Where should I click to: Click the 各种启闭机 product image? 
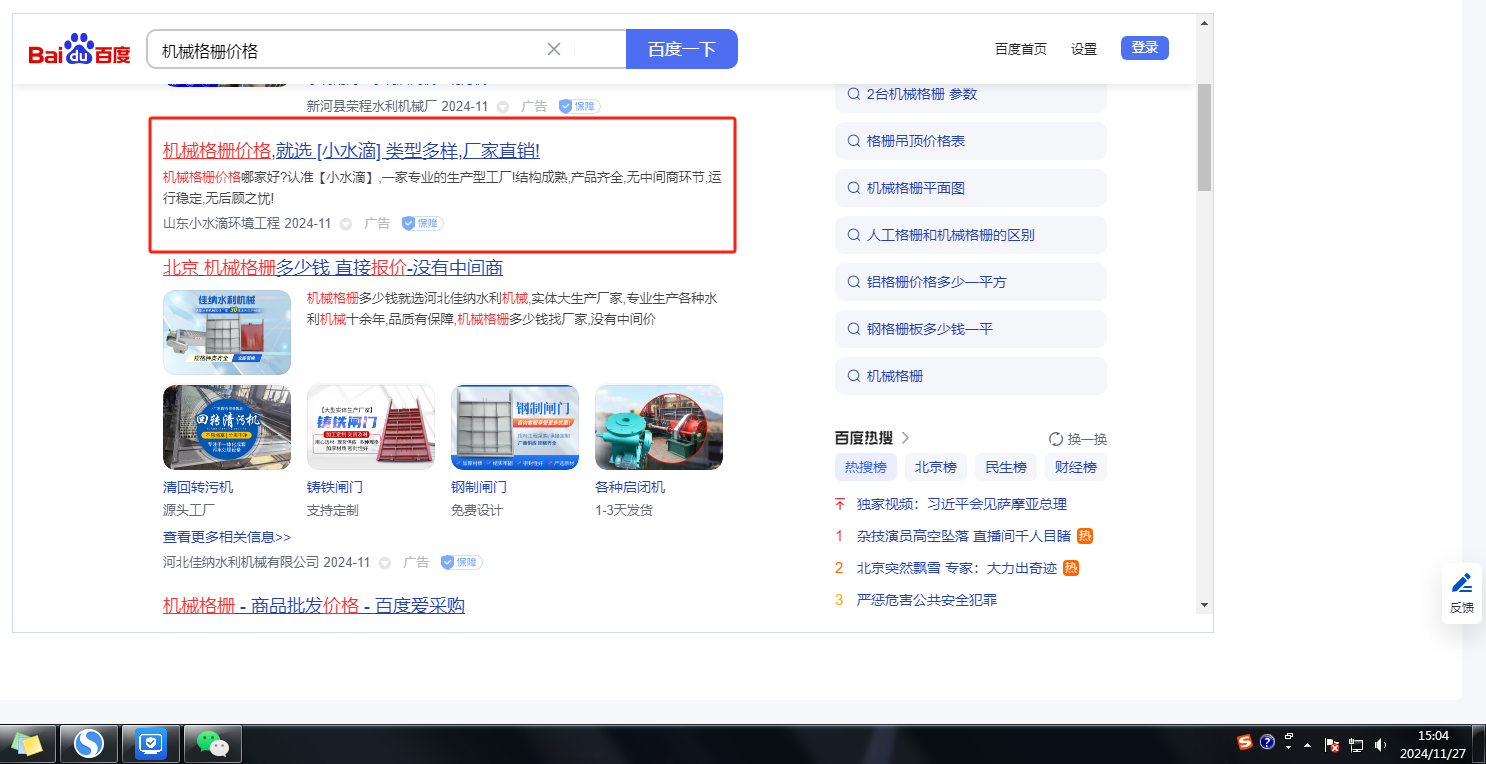(x=659, y=428)
